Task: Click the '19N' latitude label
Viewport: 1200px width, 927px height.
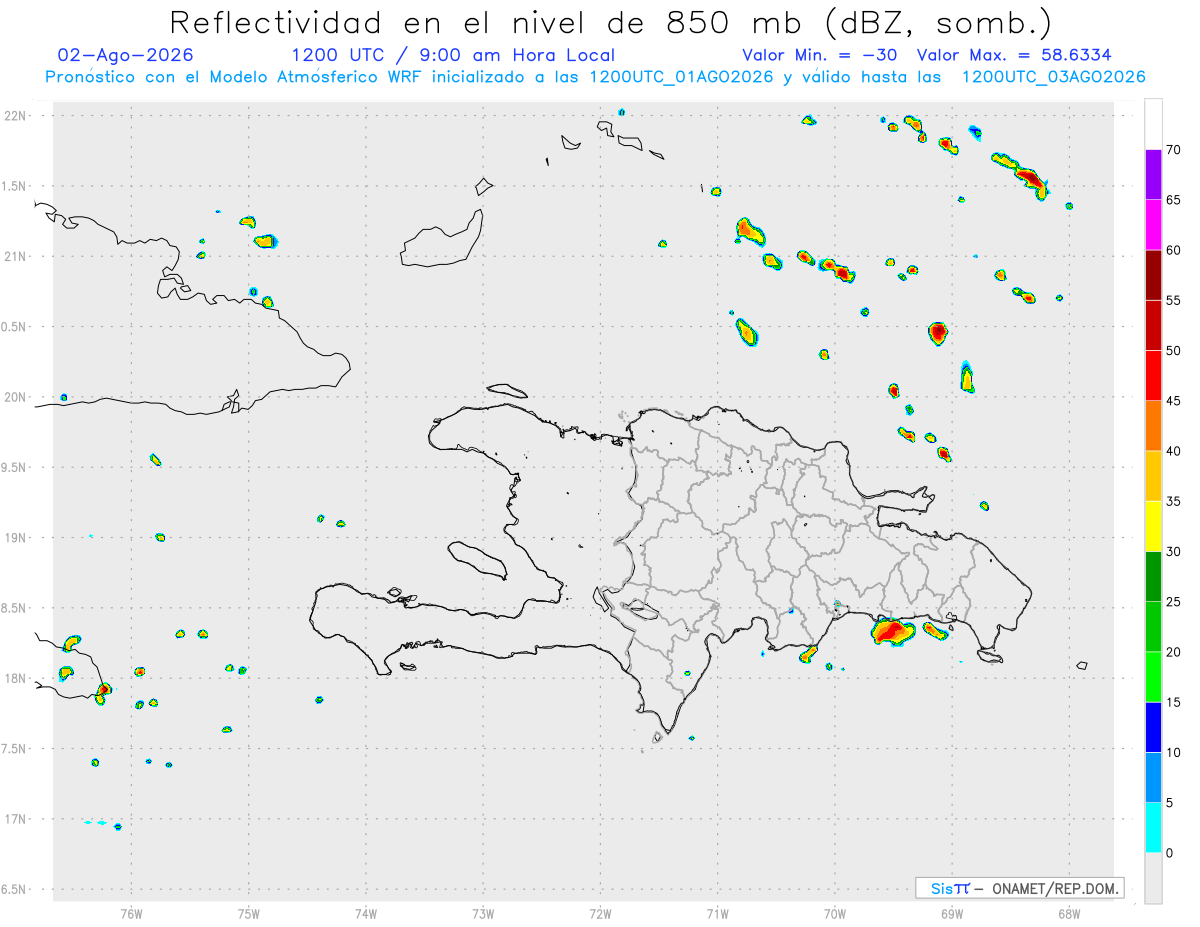Action: pos(17,537)
